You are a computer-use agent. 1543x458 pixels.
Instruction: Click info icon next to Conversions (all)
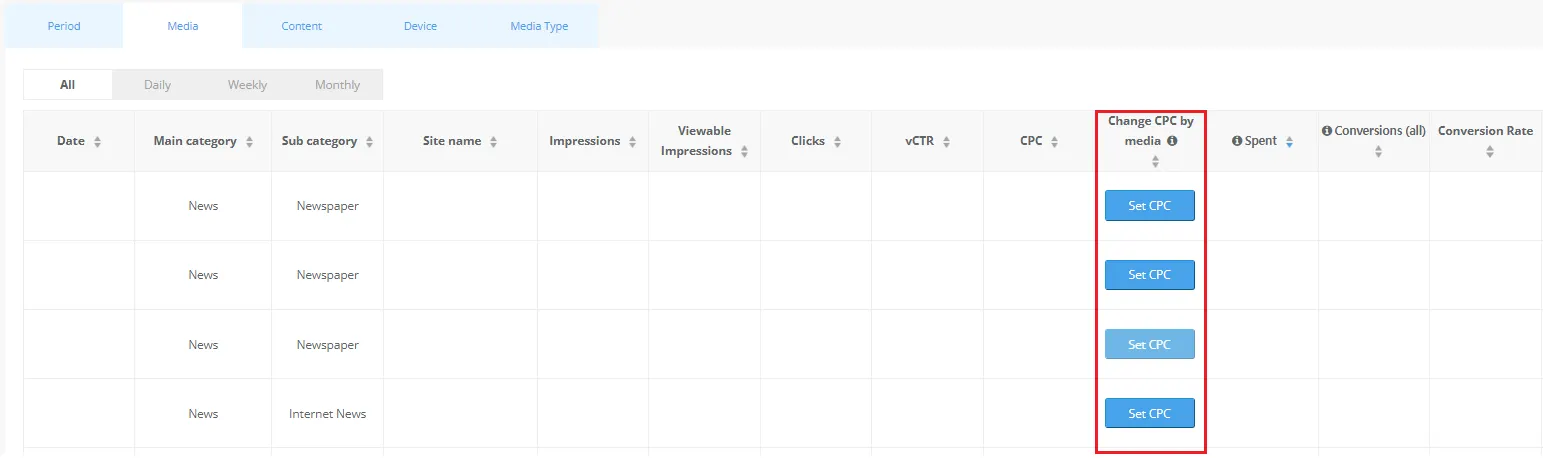point(1327,131)
